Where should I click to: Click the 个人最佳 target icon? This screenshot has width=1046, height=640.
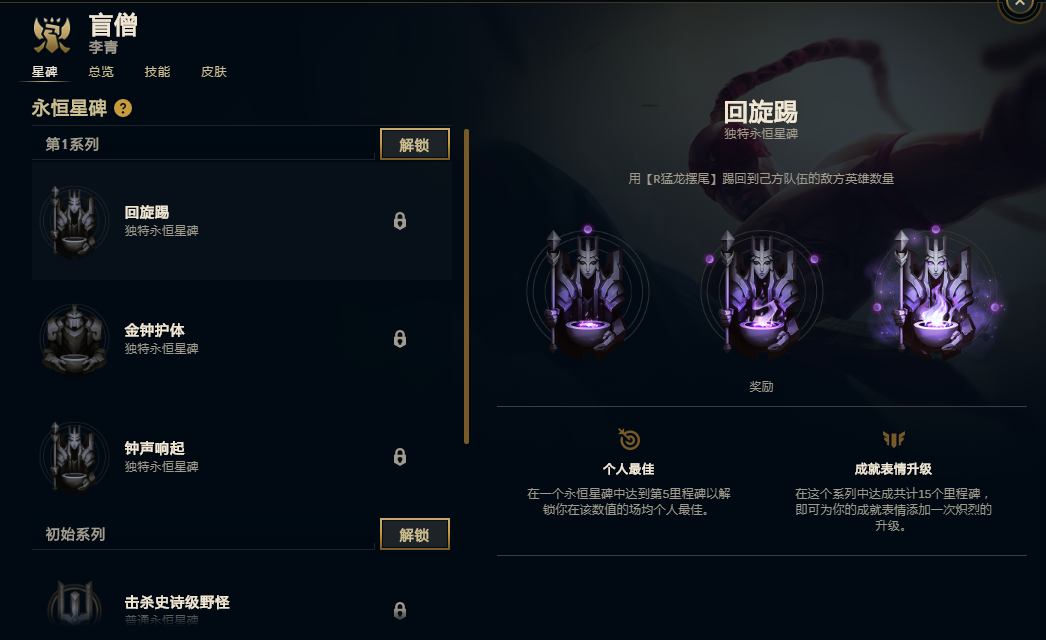tap(628, 439)
